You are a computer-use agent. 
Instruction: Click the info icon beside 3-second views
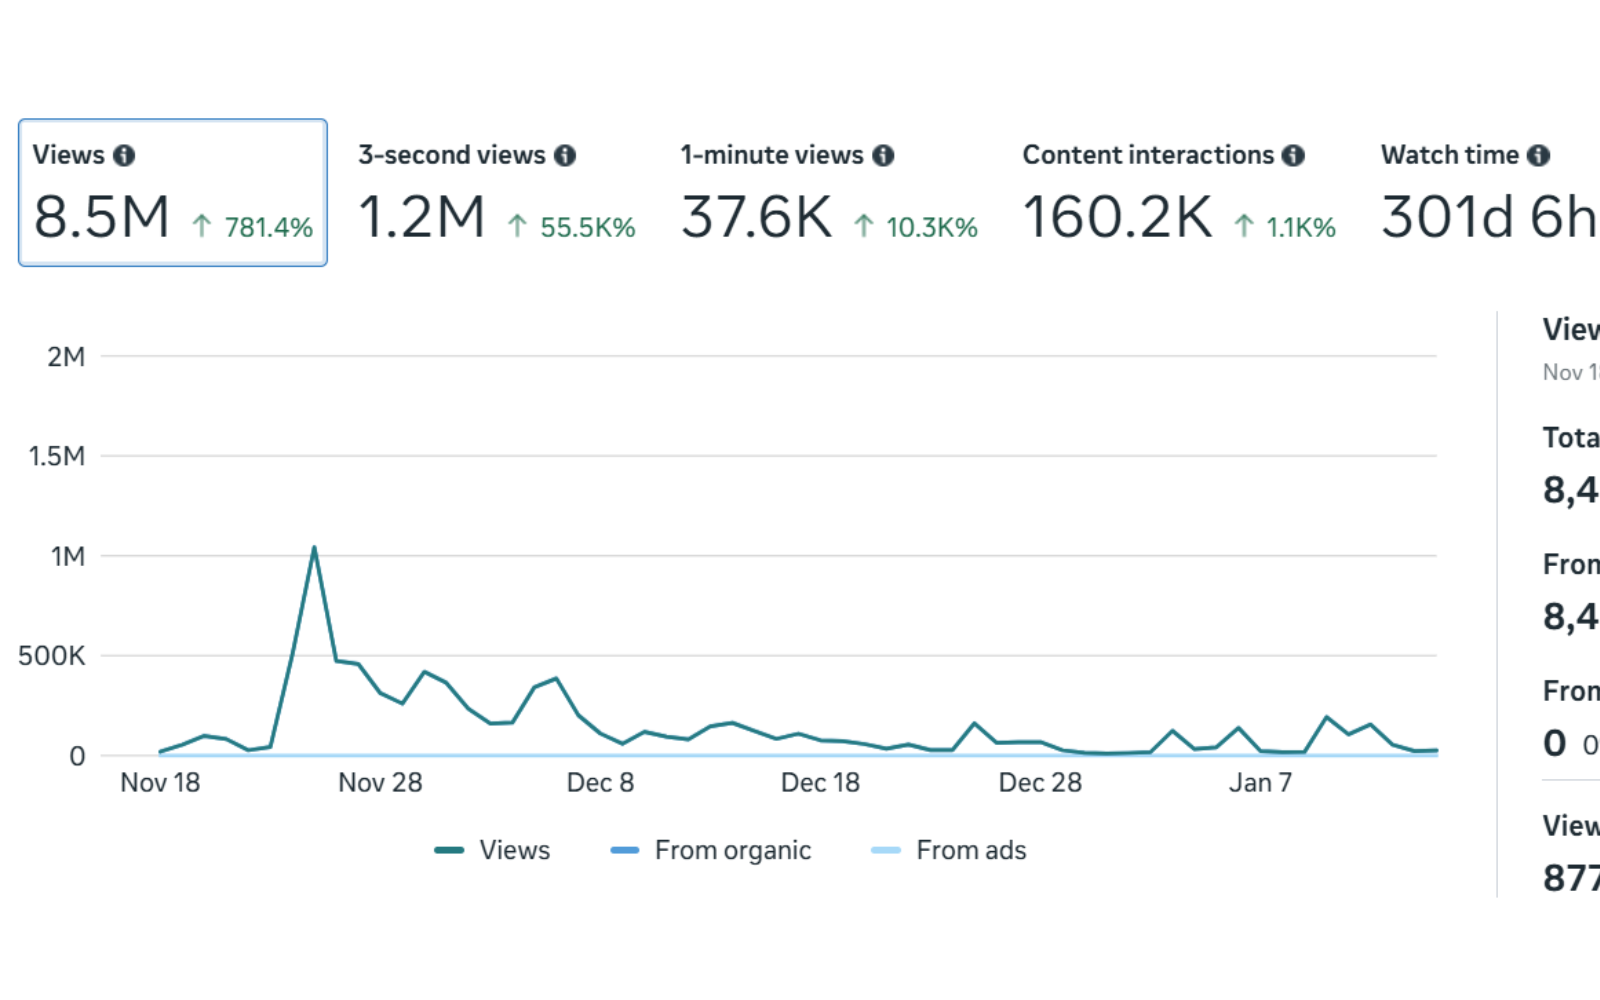coord(565,155)
